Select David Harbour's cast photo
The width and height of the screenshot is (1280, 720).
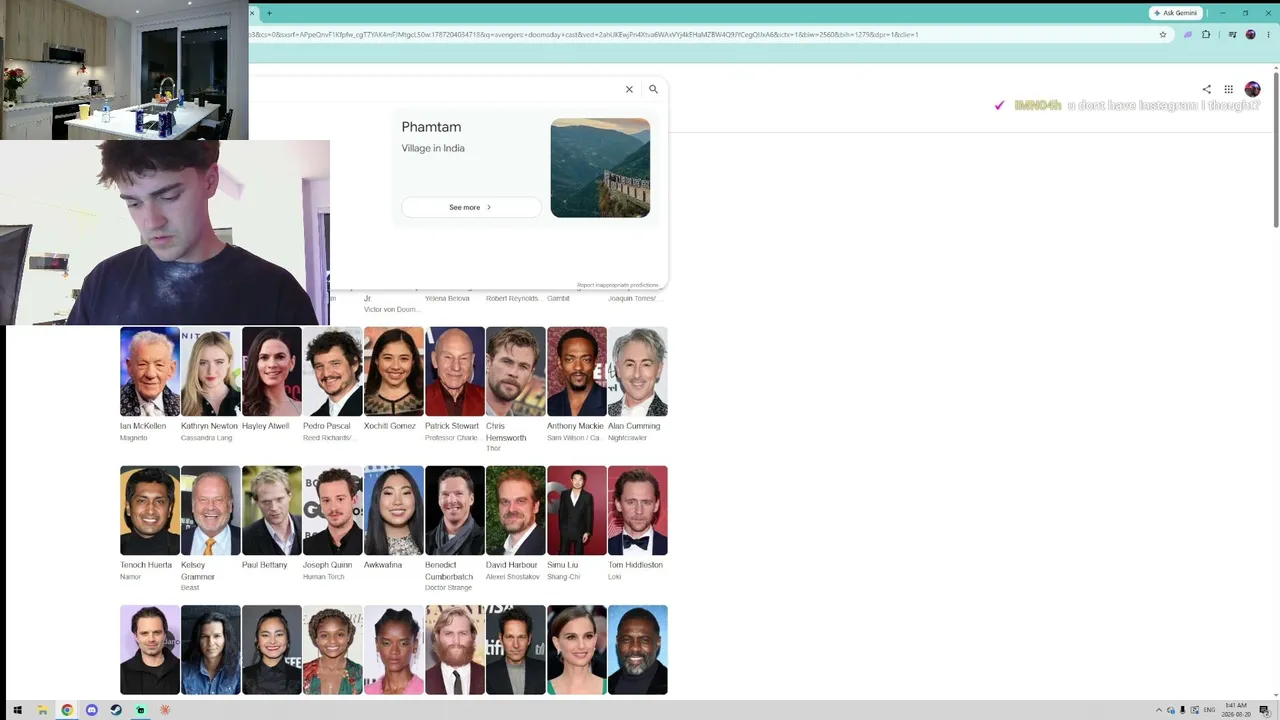pos(516,510)
